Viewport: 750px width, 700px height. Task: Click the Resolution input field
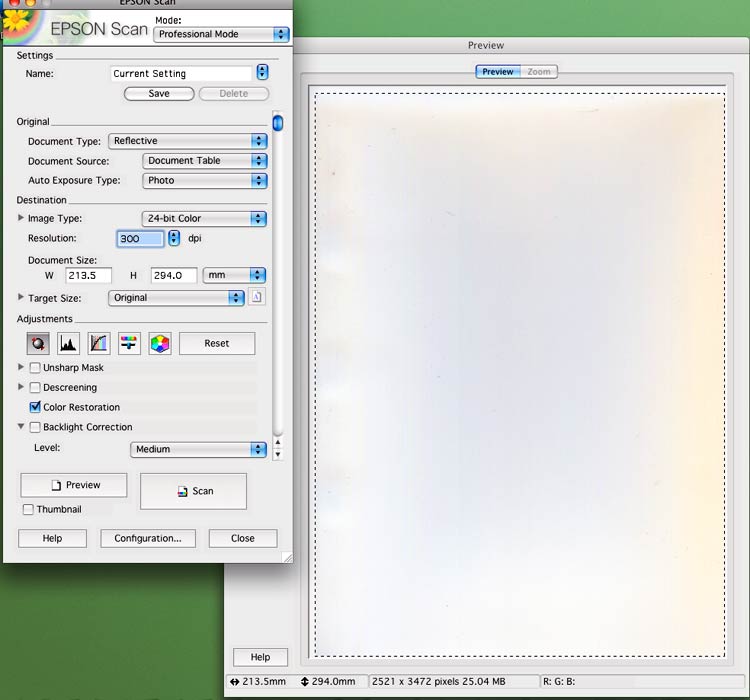(x=140, y=239)
